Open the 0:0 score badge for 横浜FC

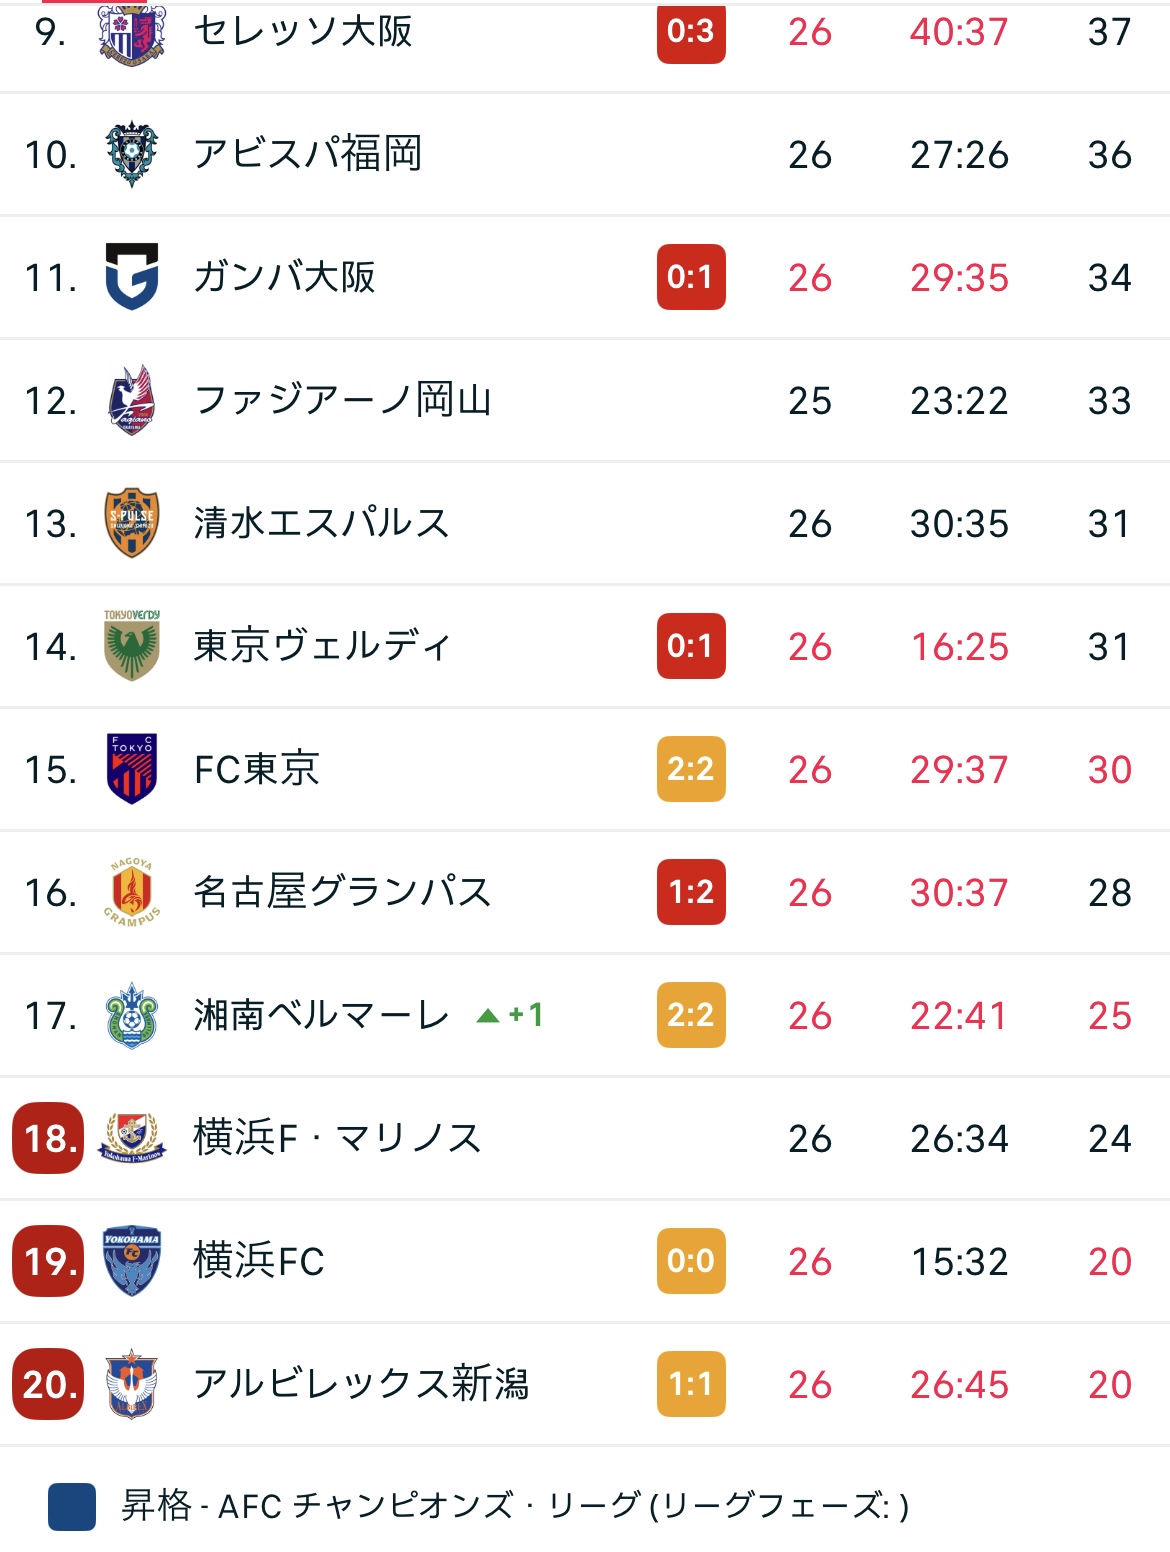pos(691,1261)
